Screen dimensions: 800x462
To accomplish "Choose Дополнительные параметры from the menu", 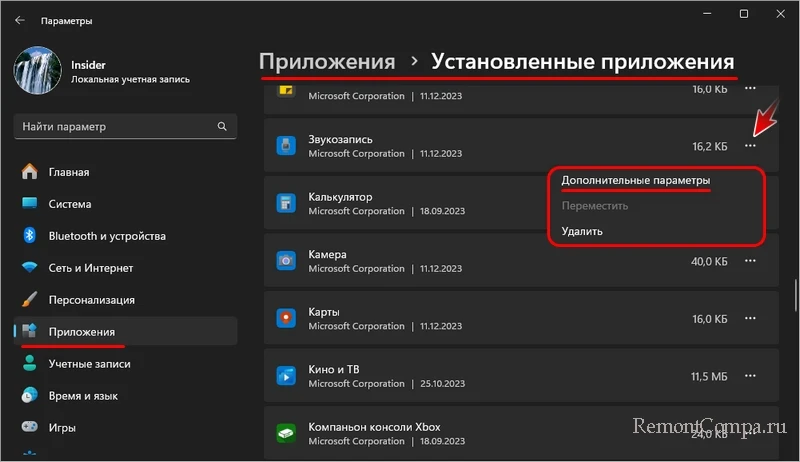I will [x=636, y=181].
